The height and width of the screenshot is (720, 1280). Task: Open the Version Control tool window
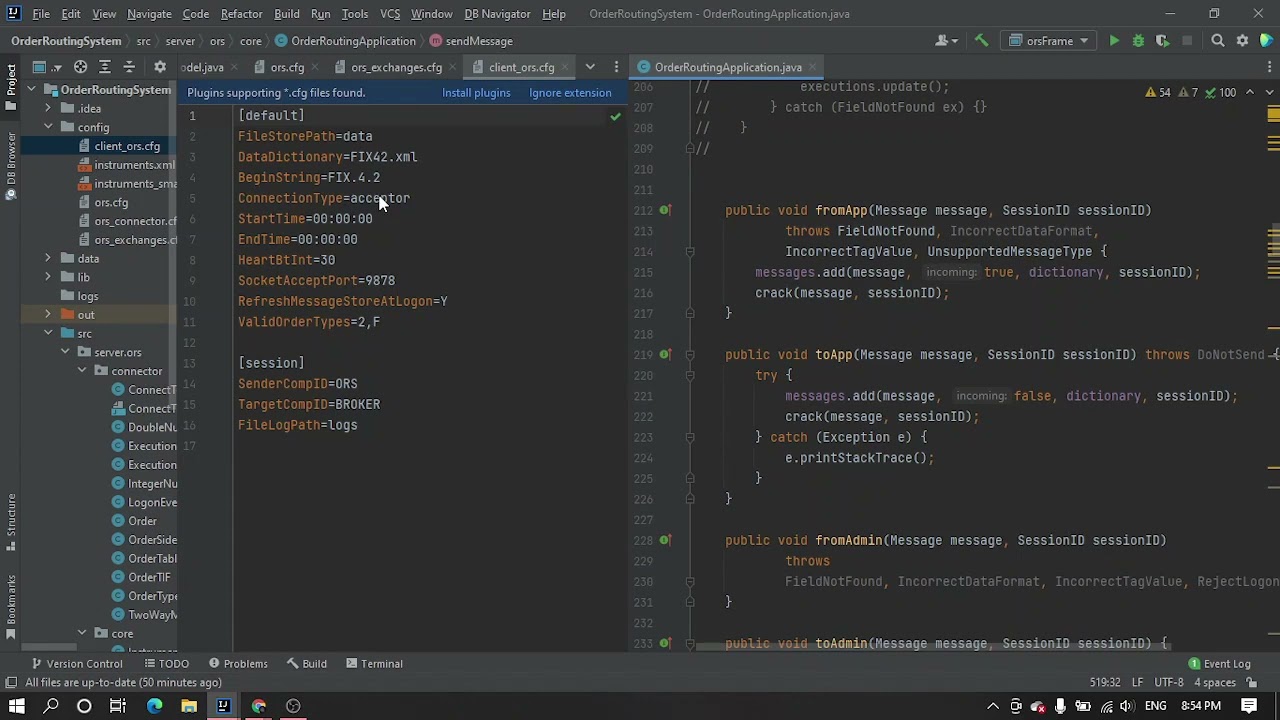point(77,664)
